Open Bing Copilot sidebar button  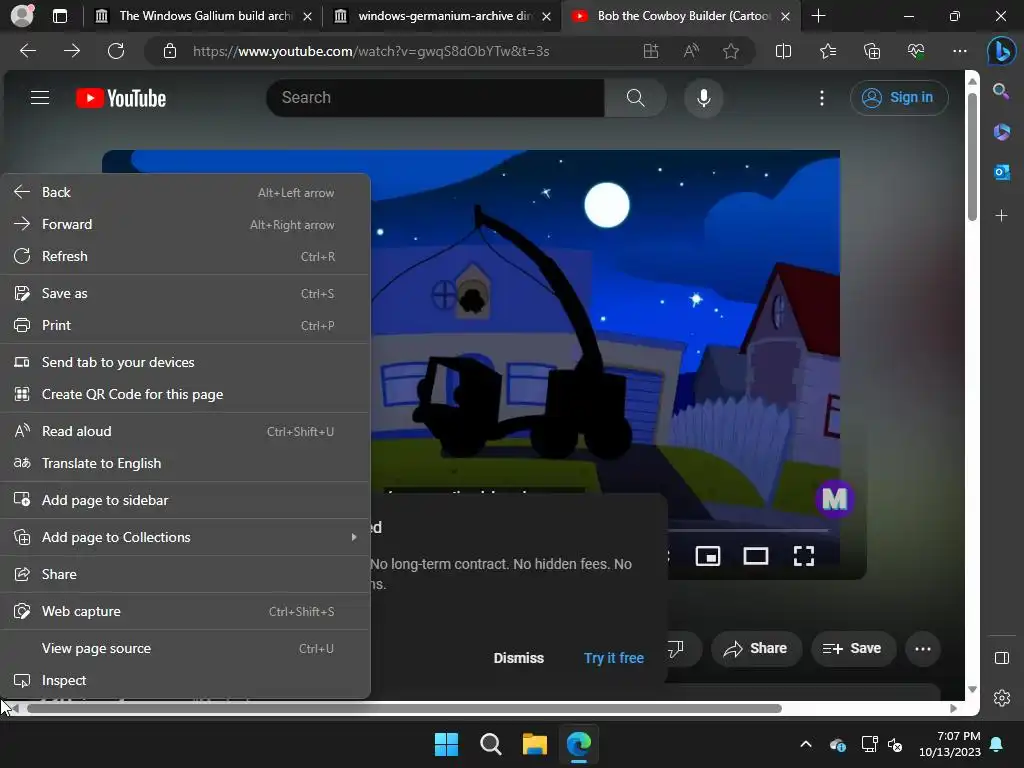1001,51
